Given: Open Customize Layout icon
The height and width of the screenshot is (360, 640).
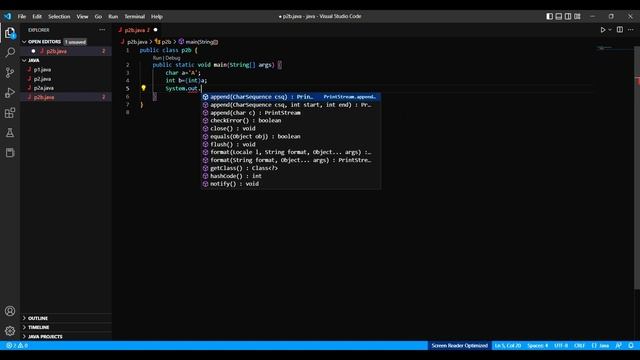Looking at the screenshot, I should click(577, 16).
